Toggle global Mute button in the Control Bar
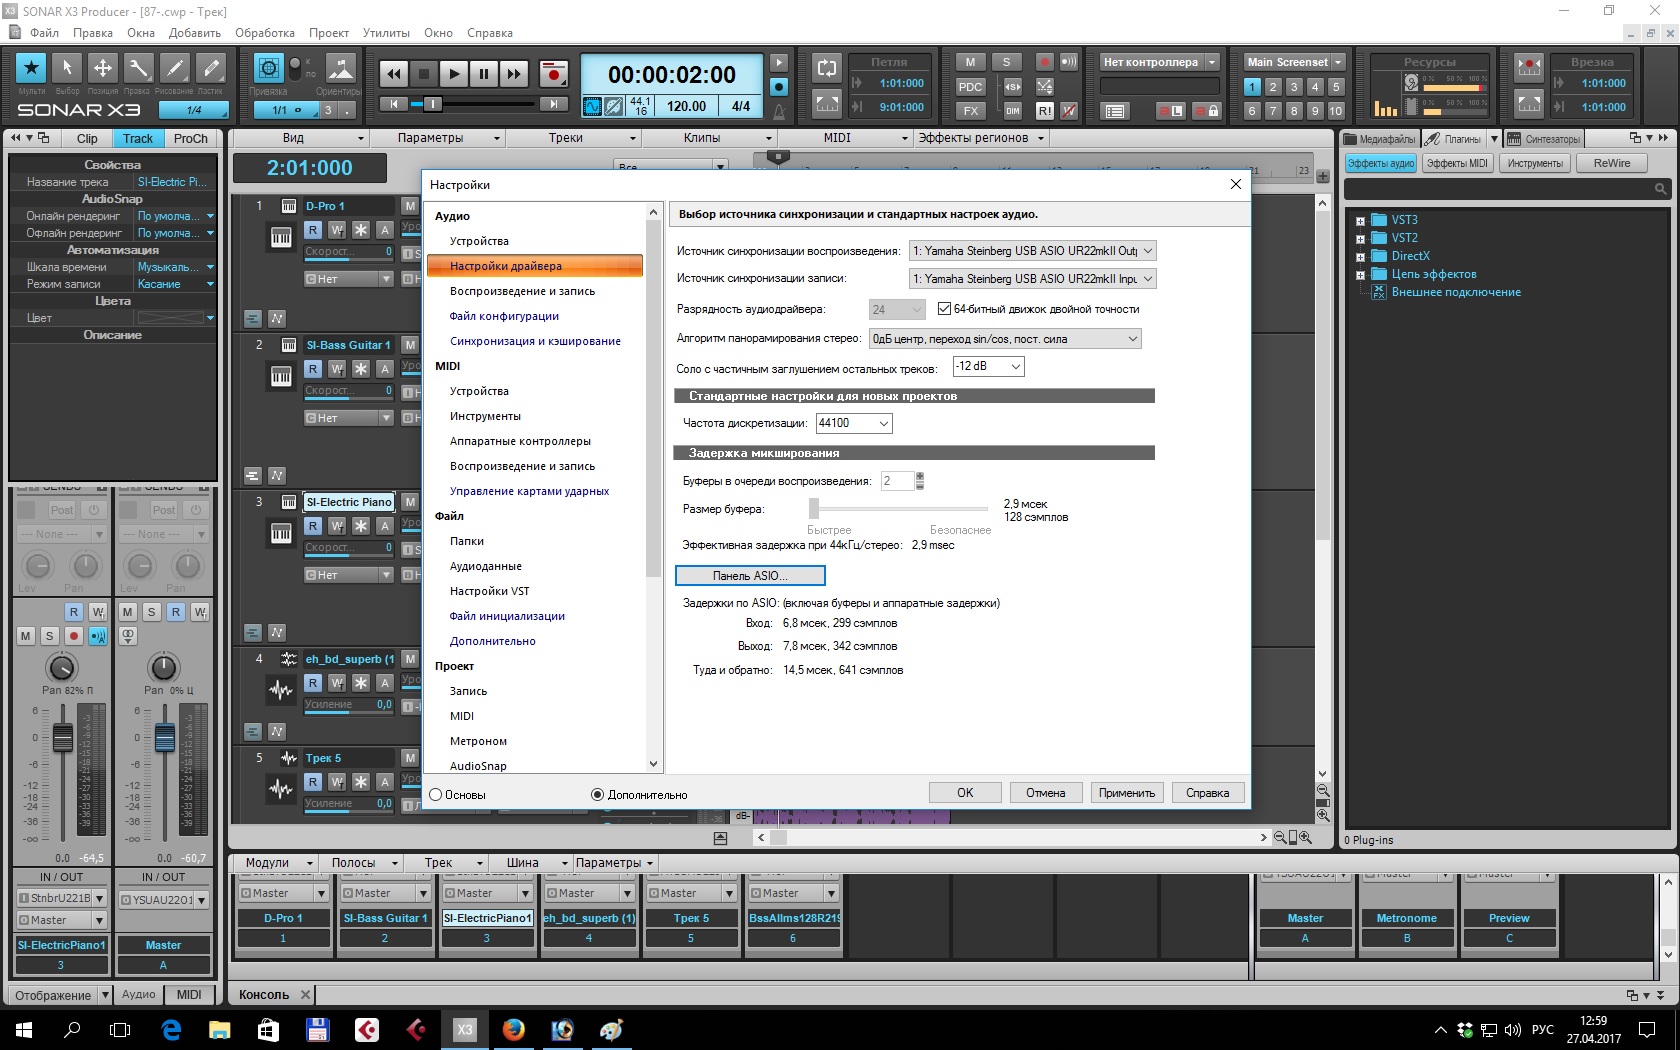The height and width of the screenshot is (1050, 1680). click(970, 62)
